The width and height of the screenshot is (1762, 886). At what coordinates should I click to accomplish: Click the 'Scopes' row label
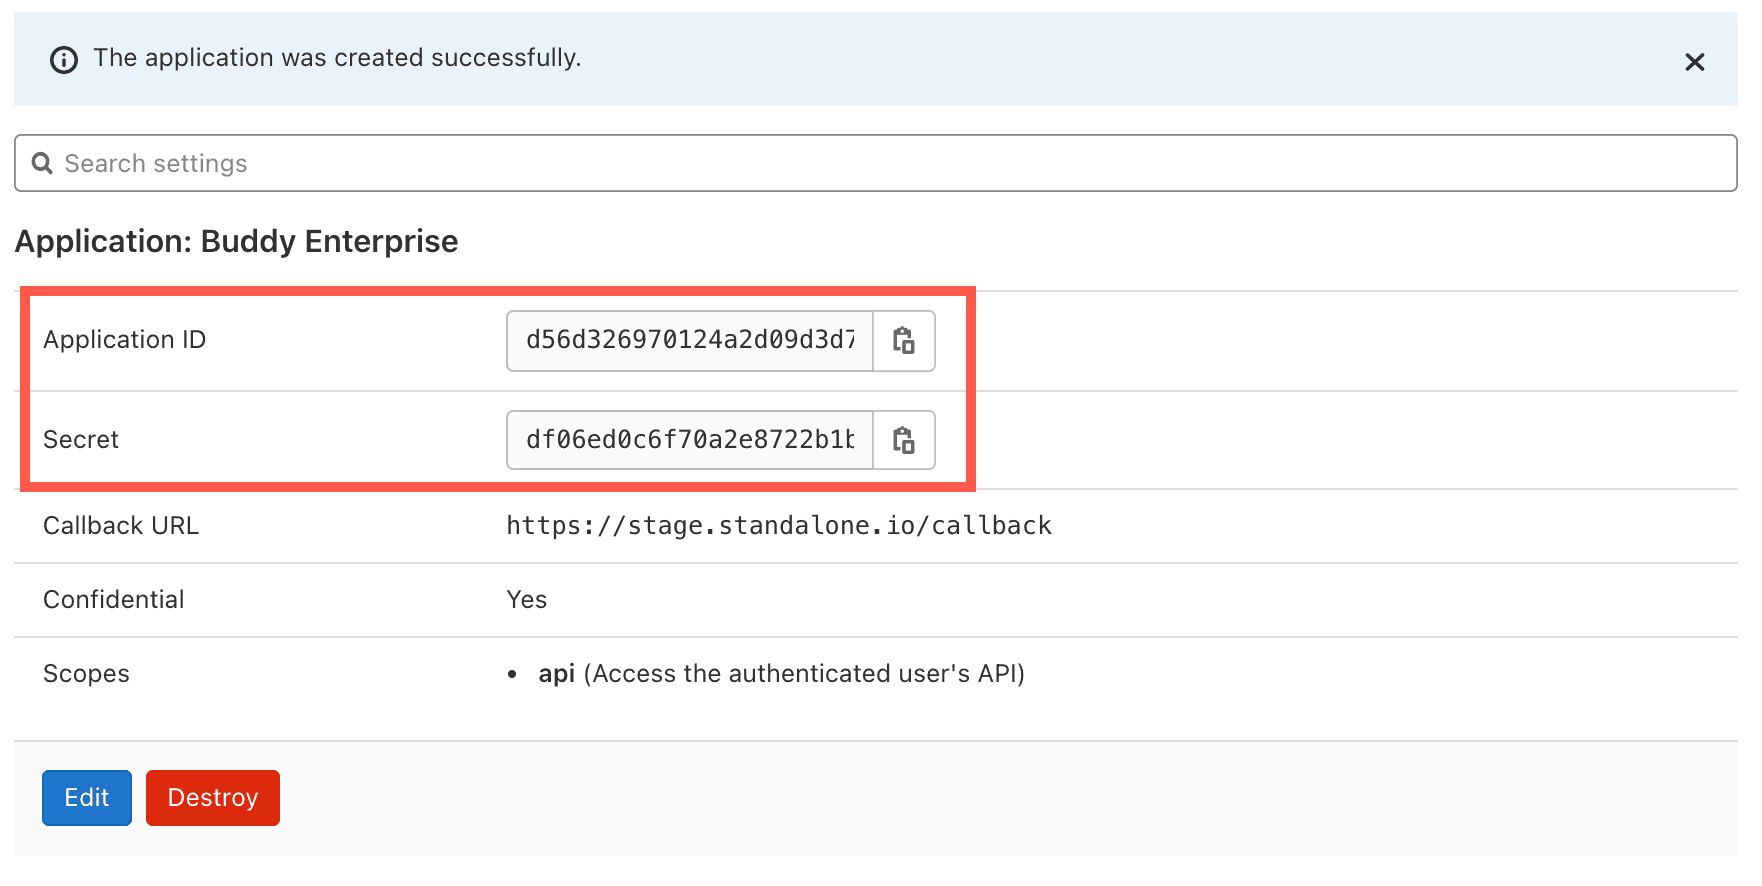(86, 674)
